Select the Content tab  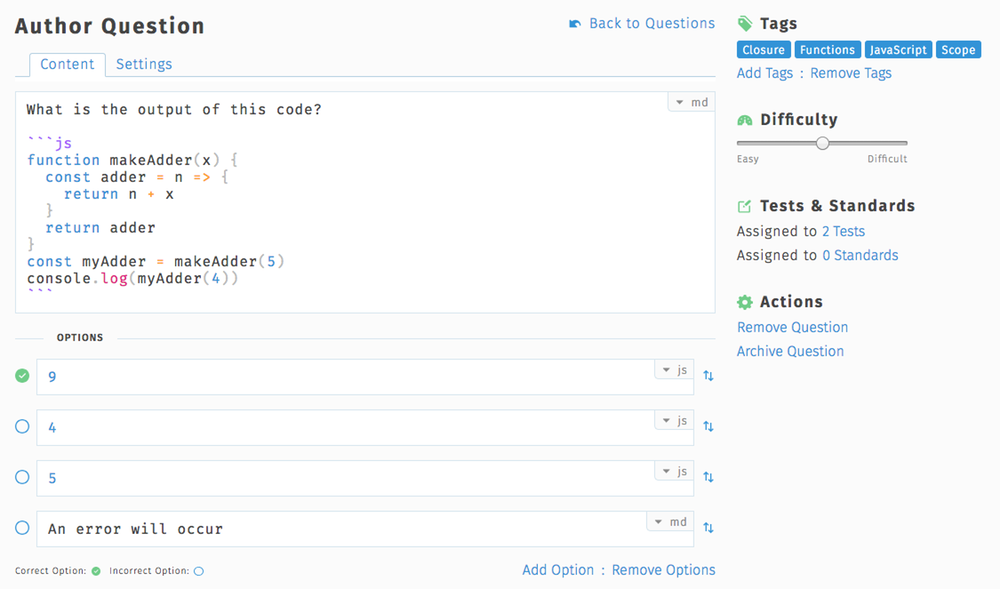point(67,64)
